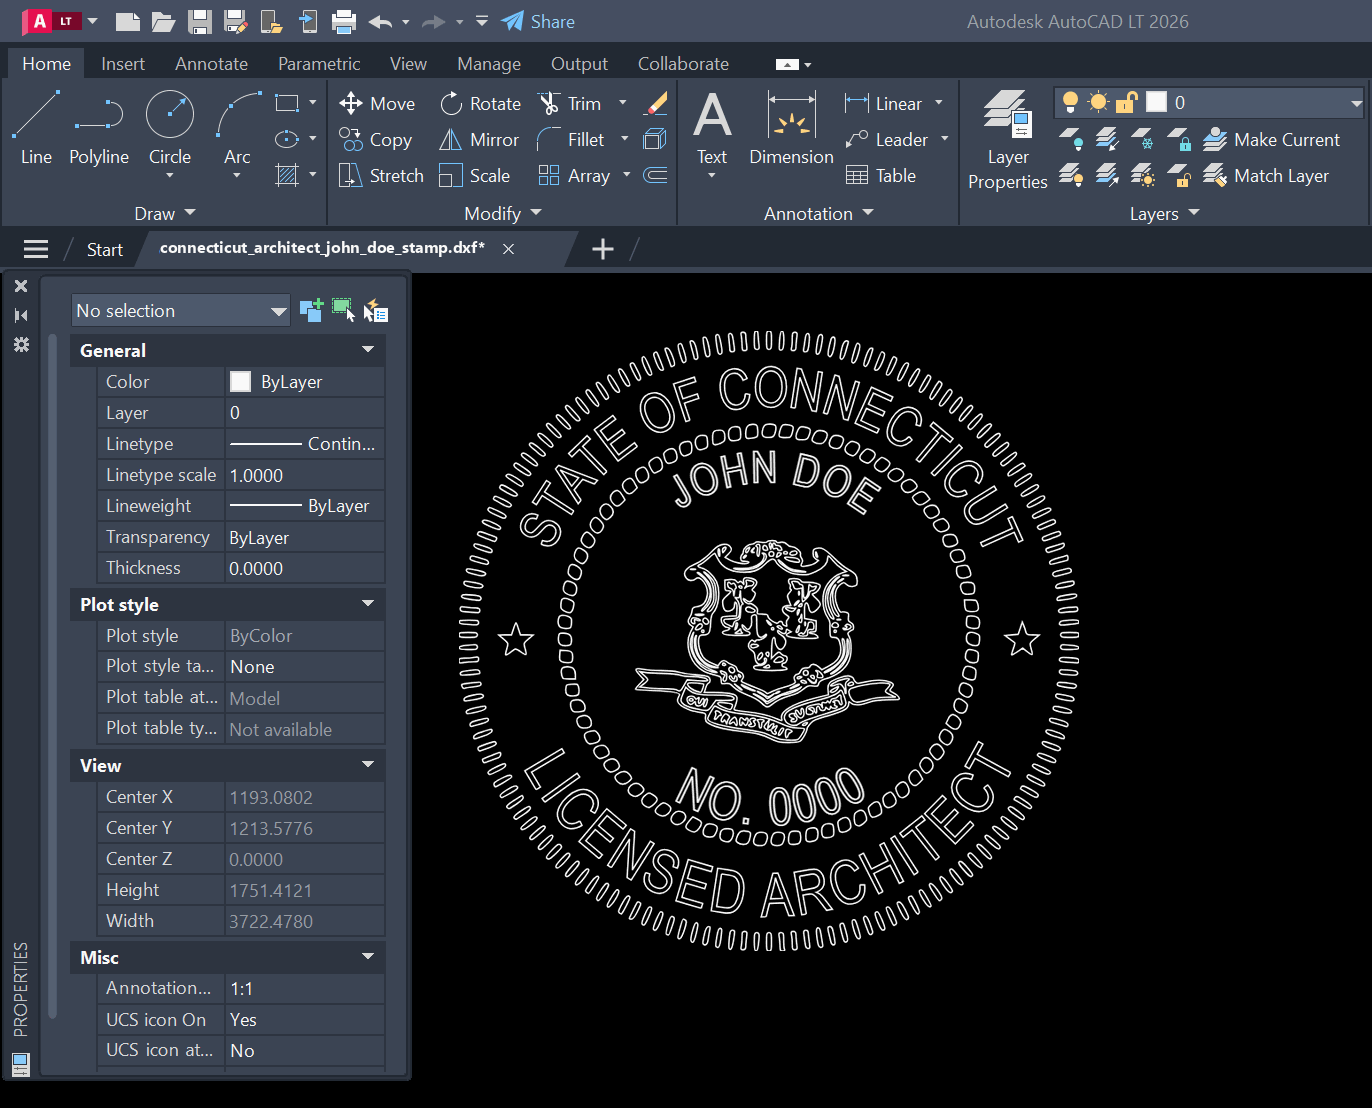Click the Open folder icon in toolbar
This screenshot has width=1372, height=1108.
tap(163, 21)
